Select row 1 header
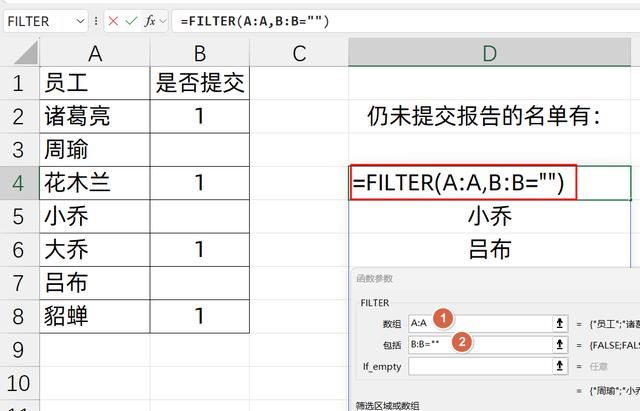640x411 pixels. click(18, 83)
